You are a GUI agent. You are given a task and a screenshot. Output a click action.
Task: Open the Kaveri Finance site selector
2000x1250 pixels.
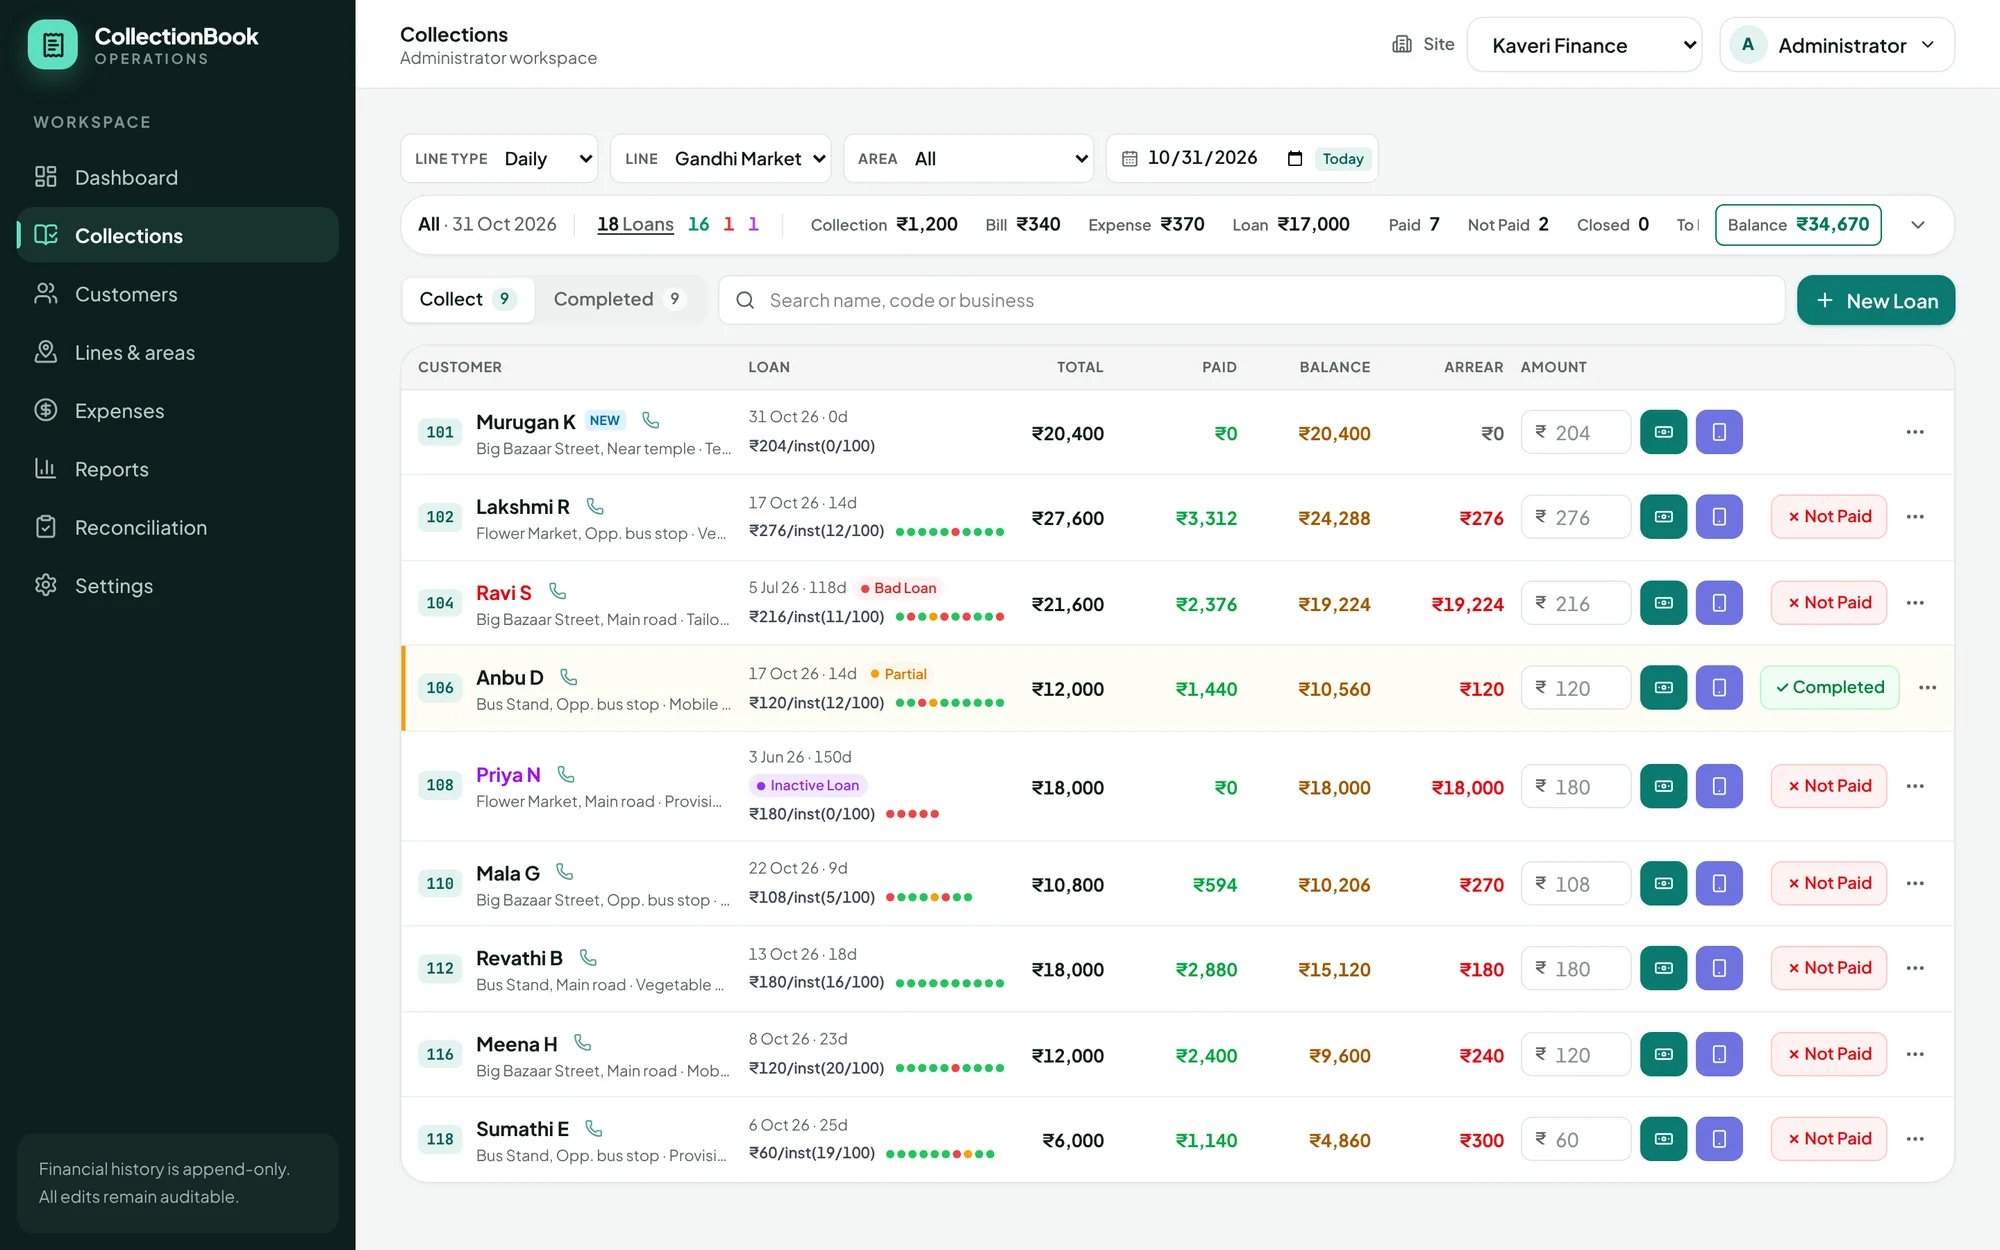(1584, 45)
